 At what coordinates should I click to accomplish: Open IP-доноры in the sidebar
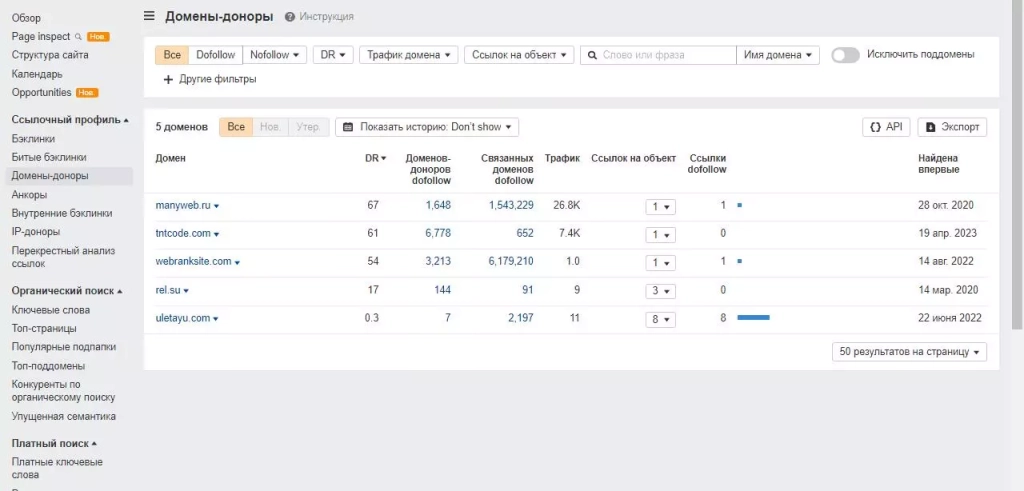pyautogui.click(x=36, y=231)
